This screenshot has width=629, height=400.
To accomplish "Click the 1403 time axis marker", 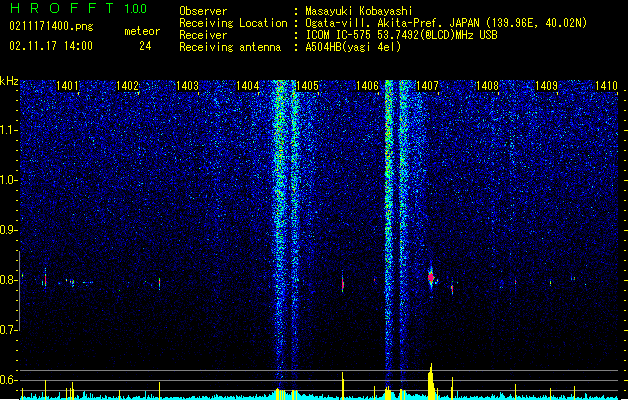I will [x=187, y=86].
